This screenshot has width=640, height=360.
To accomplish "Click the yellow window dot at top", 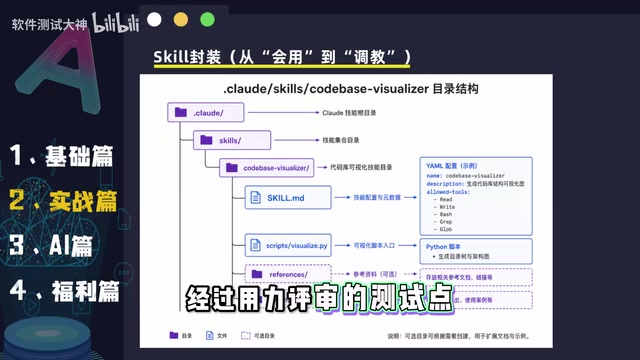I will tap(181, 20).
